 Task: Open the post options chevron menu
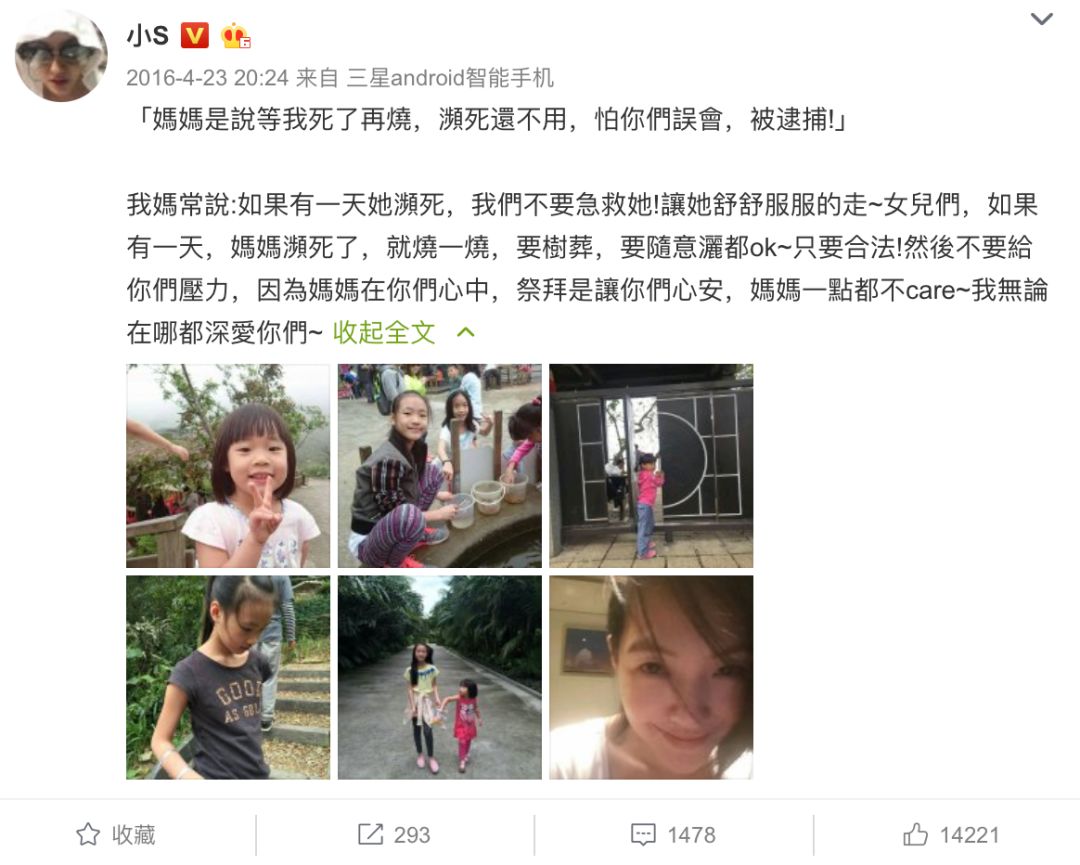[x=1041, y=19]
